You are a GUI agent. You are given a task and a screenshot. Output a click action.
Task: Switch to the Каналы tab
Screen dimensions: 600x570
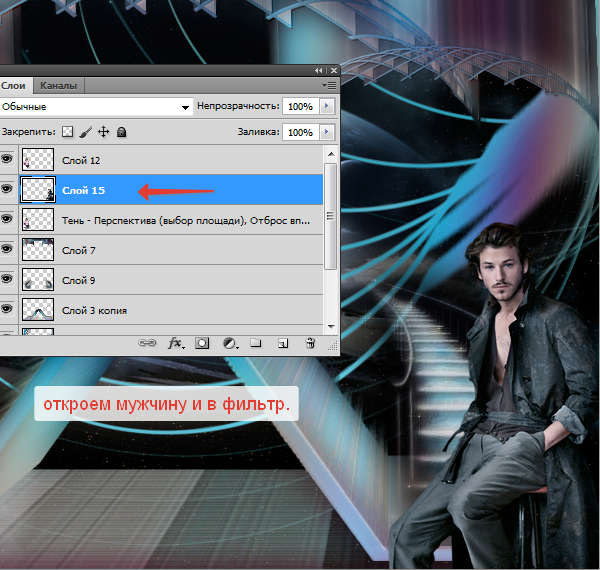(x=59, y=86)
